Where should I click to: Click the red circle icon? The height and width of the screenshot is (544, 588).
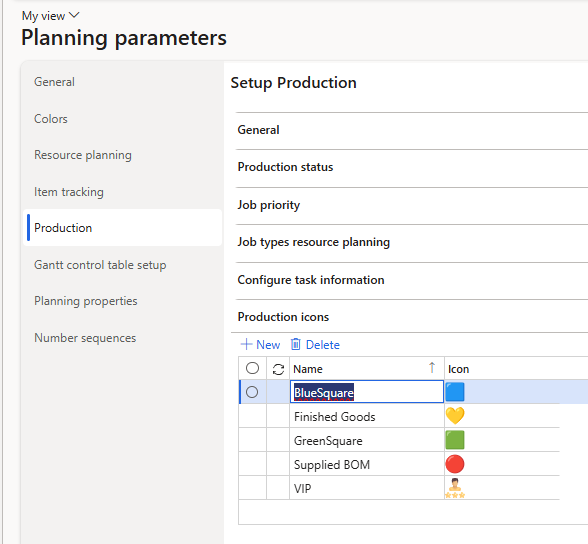coord(454,464)
